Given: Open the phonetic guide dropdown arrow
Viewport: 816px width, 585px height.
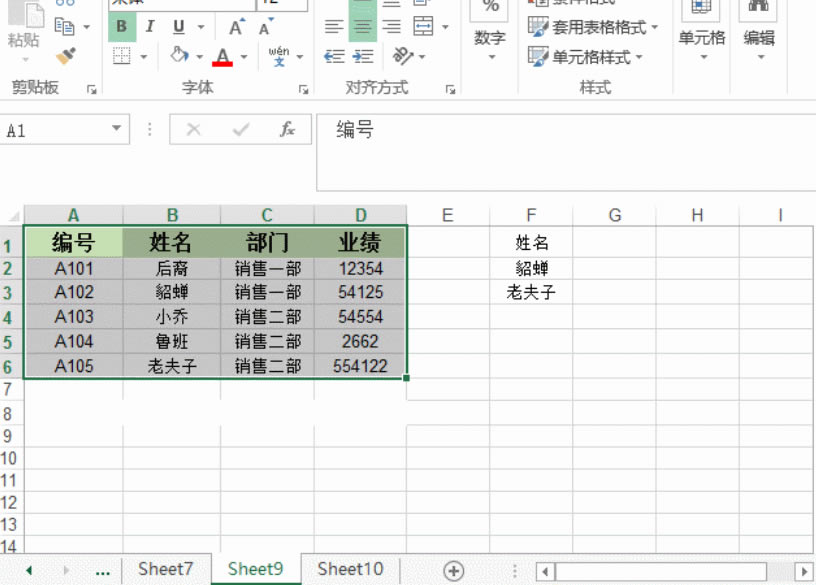Looking at the screenshot, I should [x=300, y=56].
